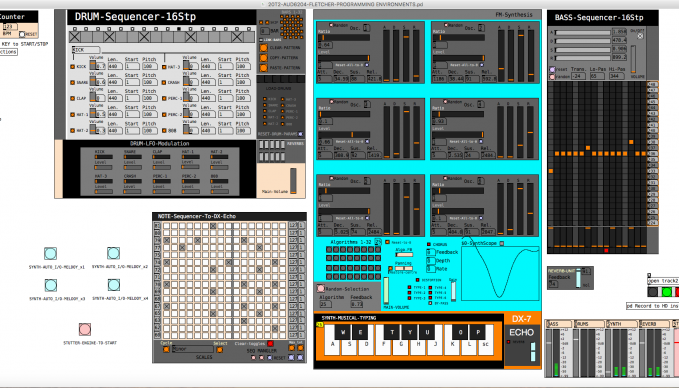The height and width of the screenshot is (388, 679).
Task: Enable the CHORUS toggle
Action: pos(429,244)
